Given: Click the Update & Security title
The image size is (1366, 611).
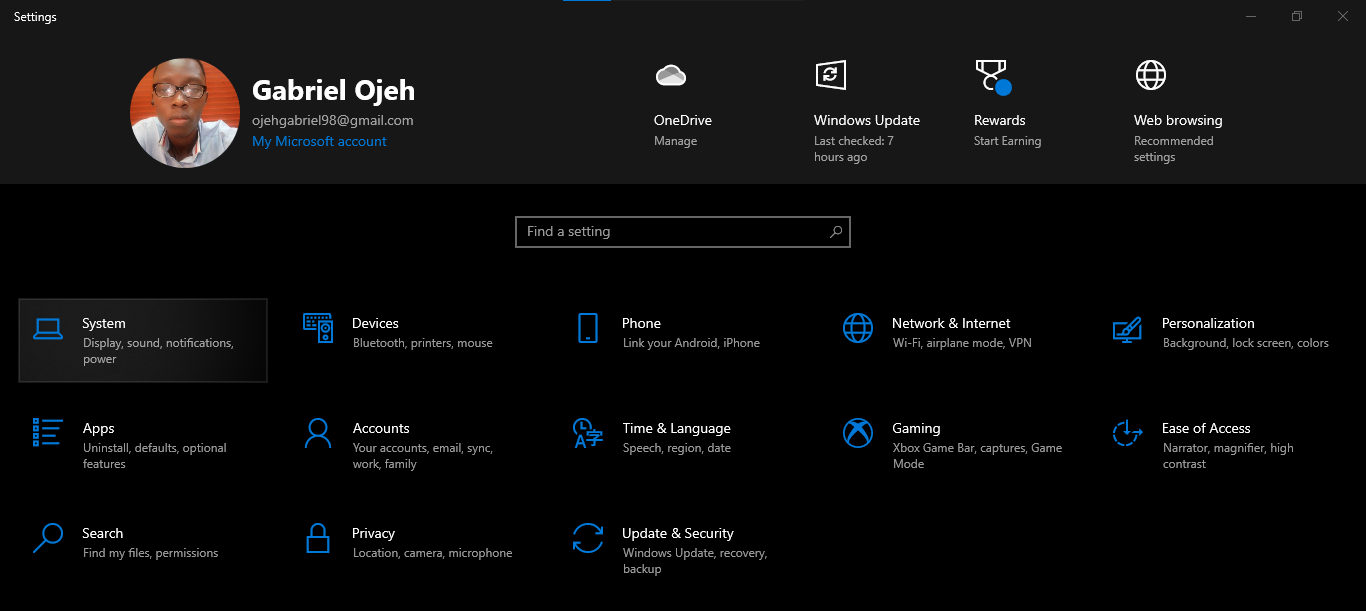Looking at the screenshot, I should (678, 534).
